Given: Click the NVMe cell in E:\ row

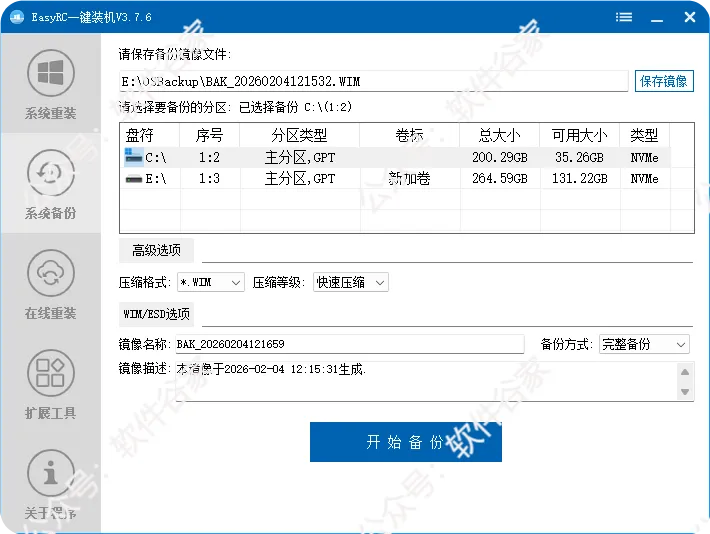Looking at the screenshot, I should coord(644,178).
